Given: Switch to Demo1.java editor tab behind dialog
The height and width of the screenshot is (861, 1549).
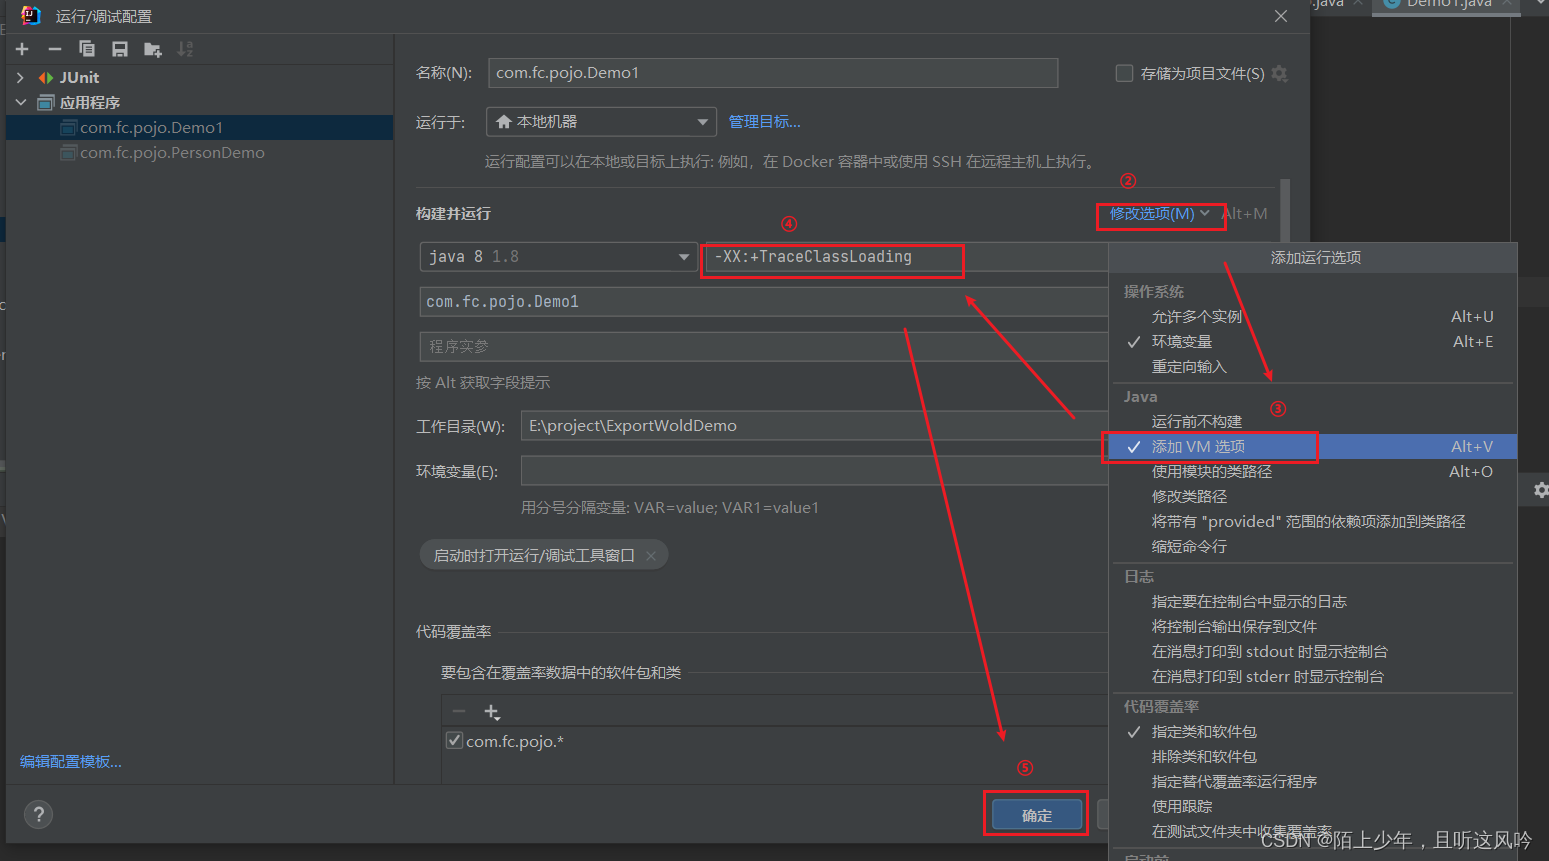Looking at the screenshot, I should point(1448,5).
